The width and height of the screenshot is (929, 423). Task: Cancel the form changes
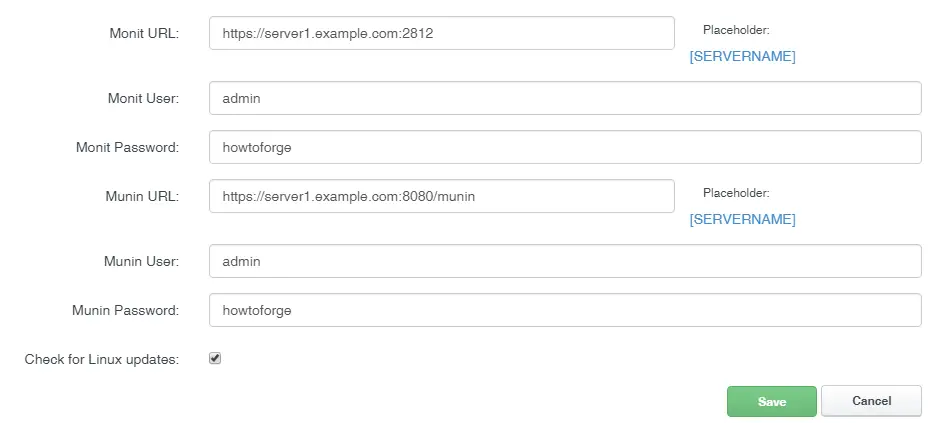[872, 401]
